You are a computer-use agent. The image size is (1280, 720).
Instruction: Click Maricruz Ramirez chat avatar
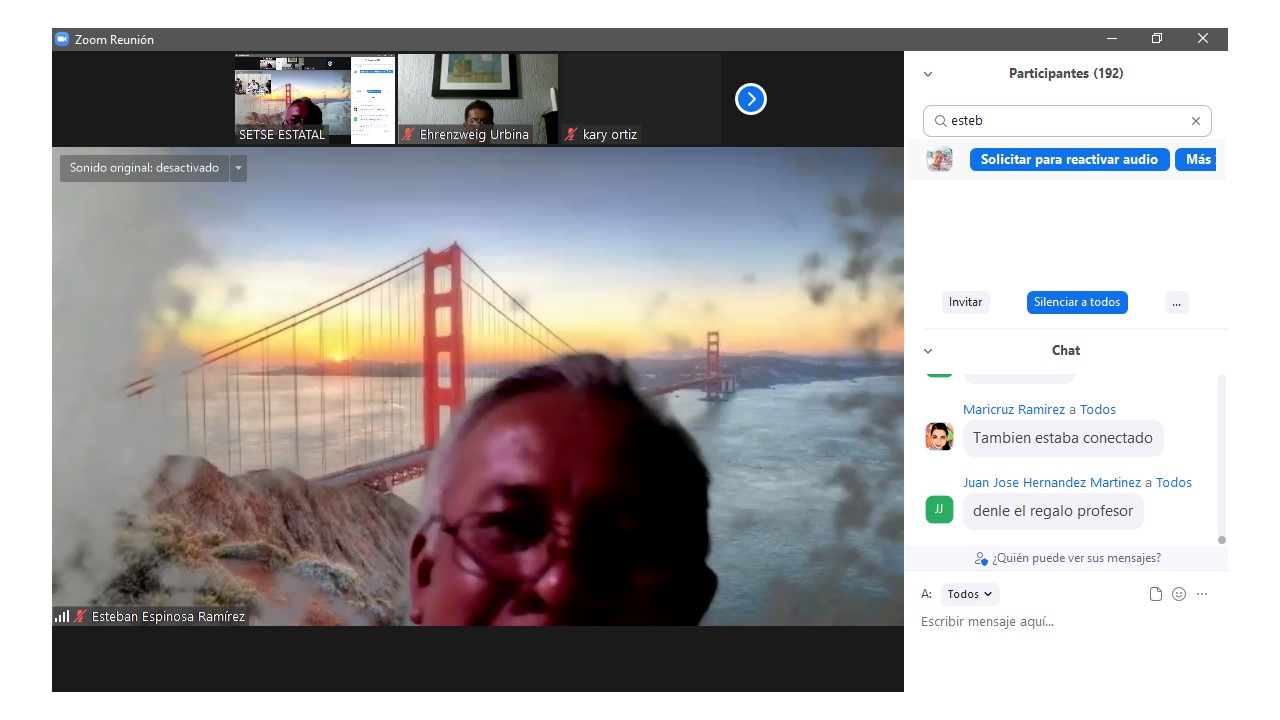coord(939,437)
